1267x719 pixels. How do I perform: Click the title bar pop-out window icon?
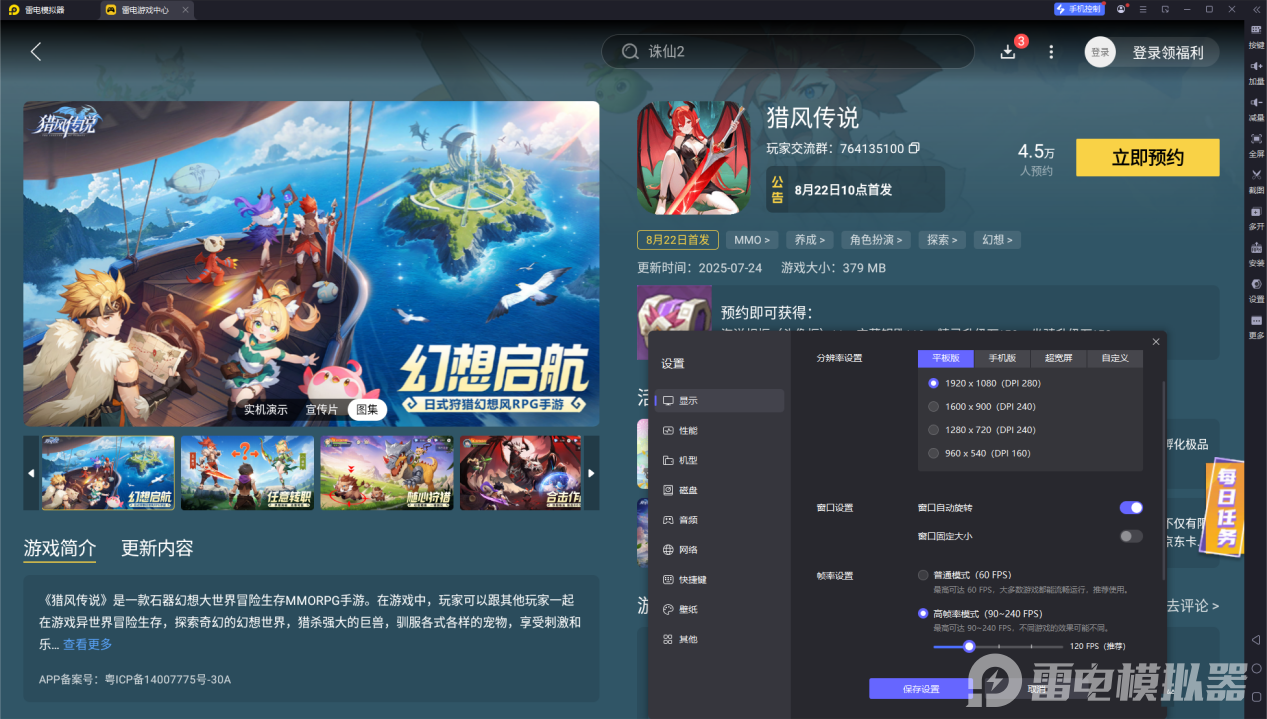(1165, 9)
